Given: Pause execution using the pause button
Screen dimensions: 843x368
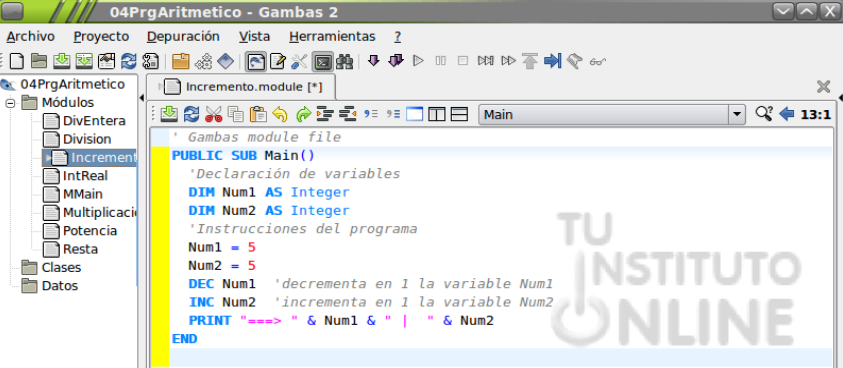Looking at the screenshot, I should click(440, 61).
